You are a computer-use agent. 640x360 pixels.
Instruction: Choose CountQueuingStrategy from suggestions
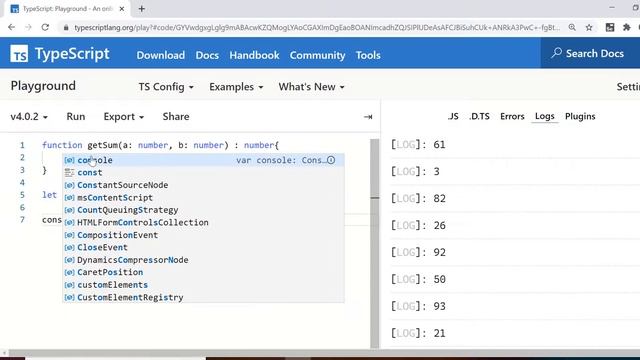(x=203, y=210)
